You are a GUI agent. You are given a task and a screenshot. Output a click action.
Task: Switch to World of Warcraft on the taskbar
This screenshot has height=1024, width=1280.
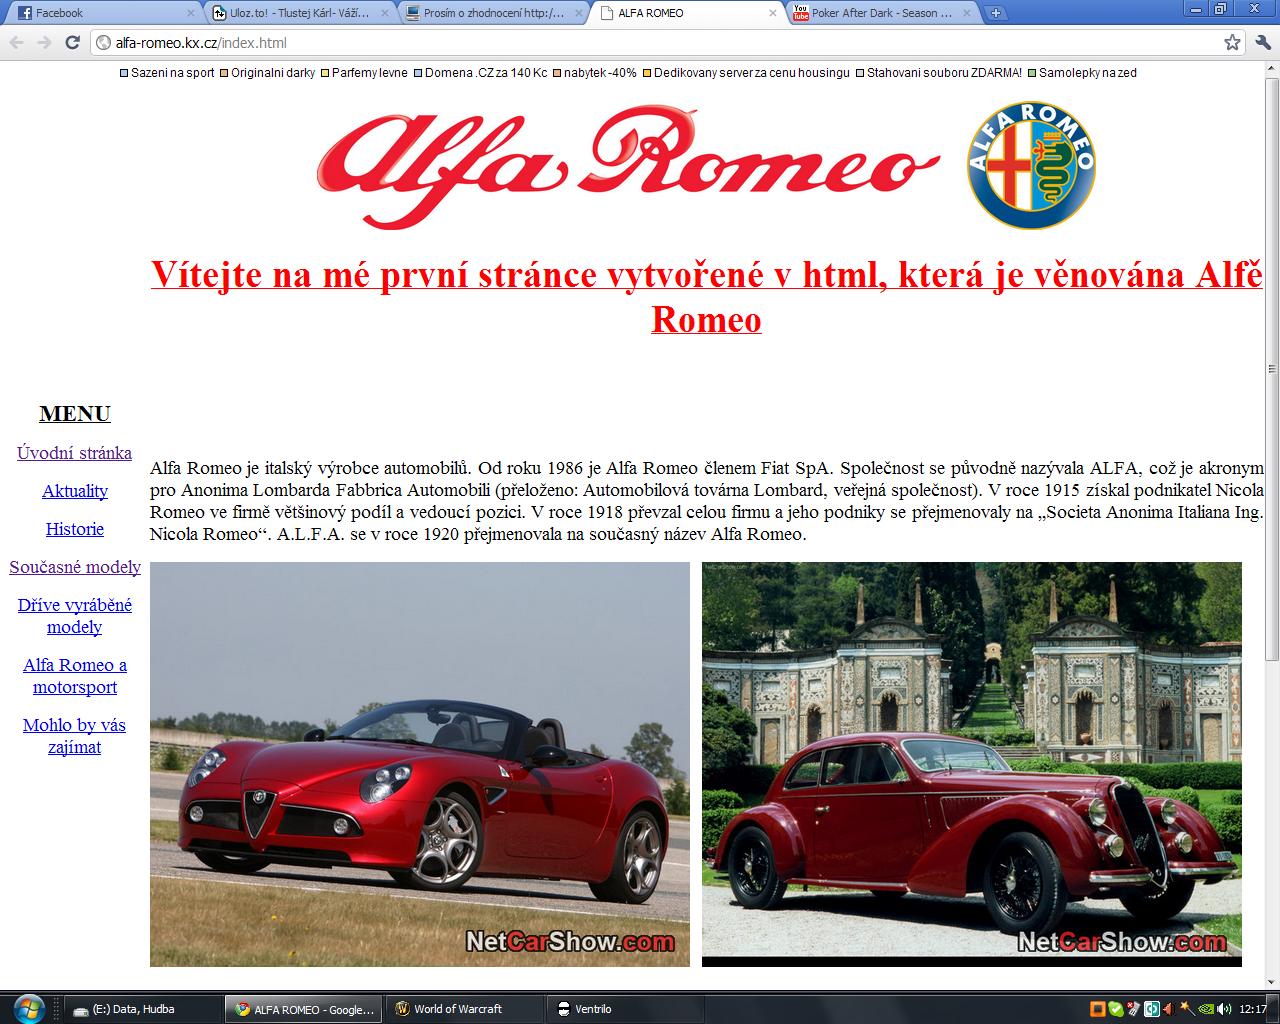tap(463, 1009)
